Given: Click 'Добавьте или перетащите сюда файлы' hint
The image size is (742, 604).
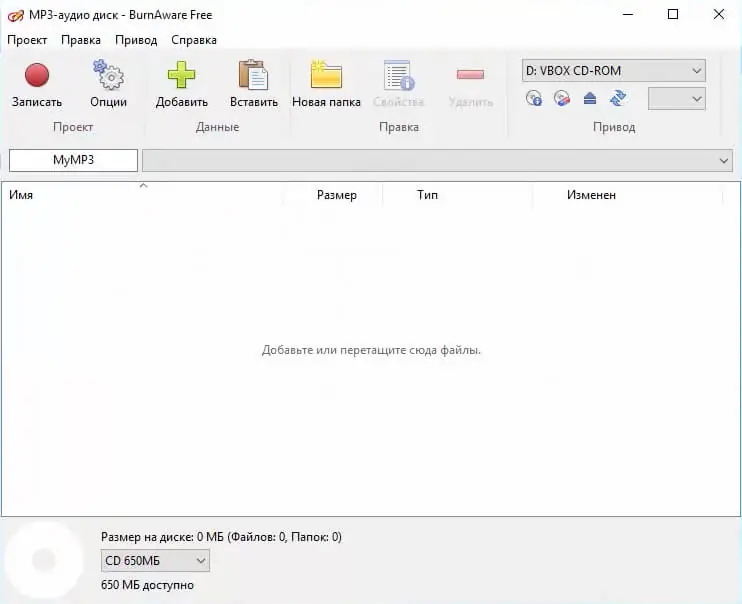Looking at the screenshot, I should [371, 350].
